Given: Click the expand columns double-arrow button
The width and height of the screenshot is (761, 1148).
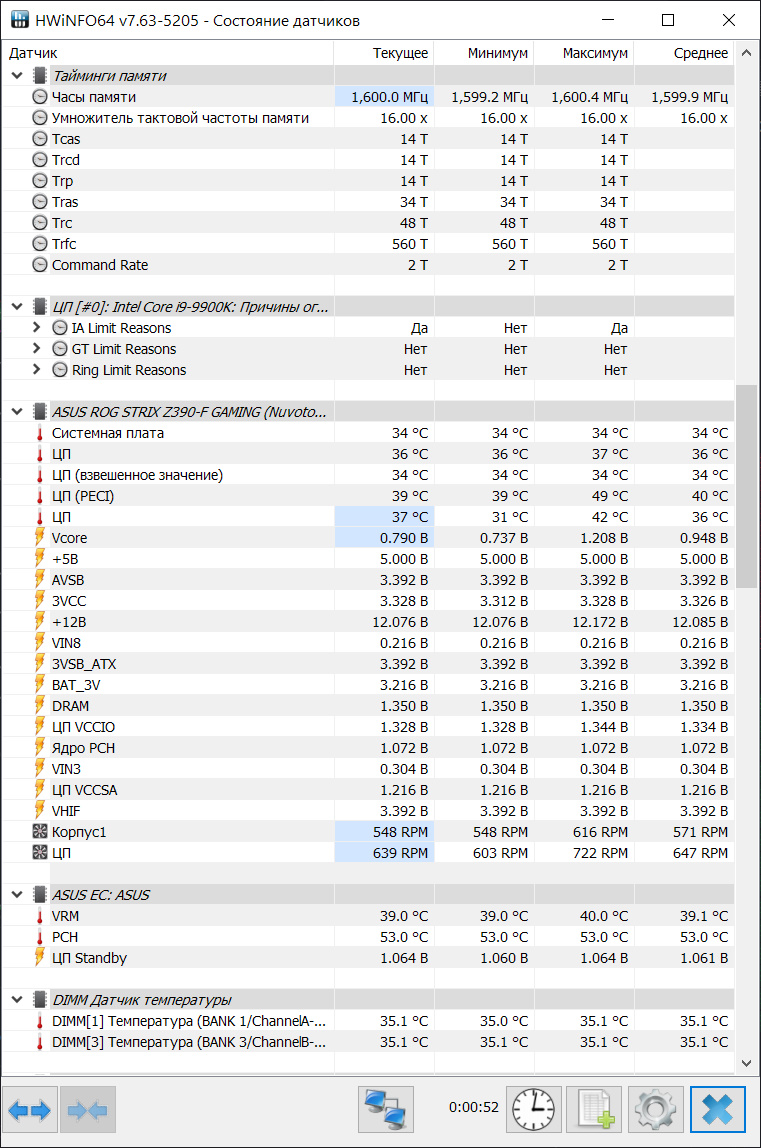Looking at the screenshot, I should coord(29,1110).
